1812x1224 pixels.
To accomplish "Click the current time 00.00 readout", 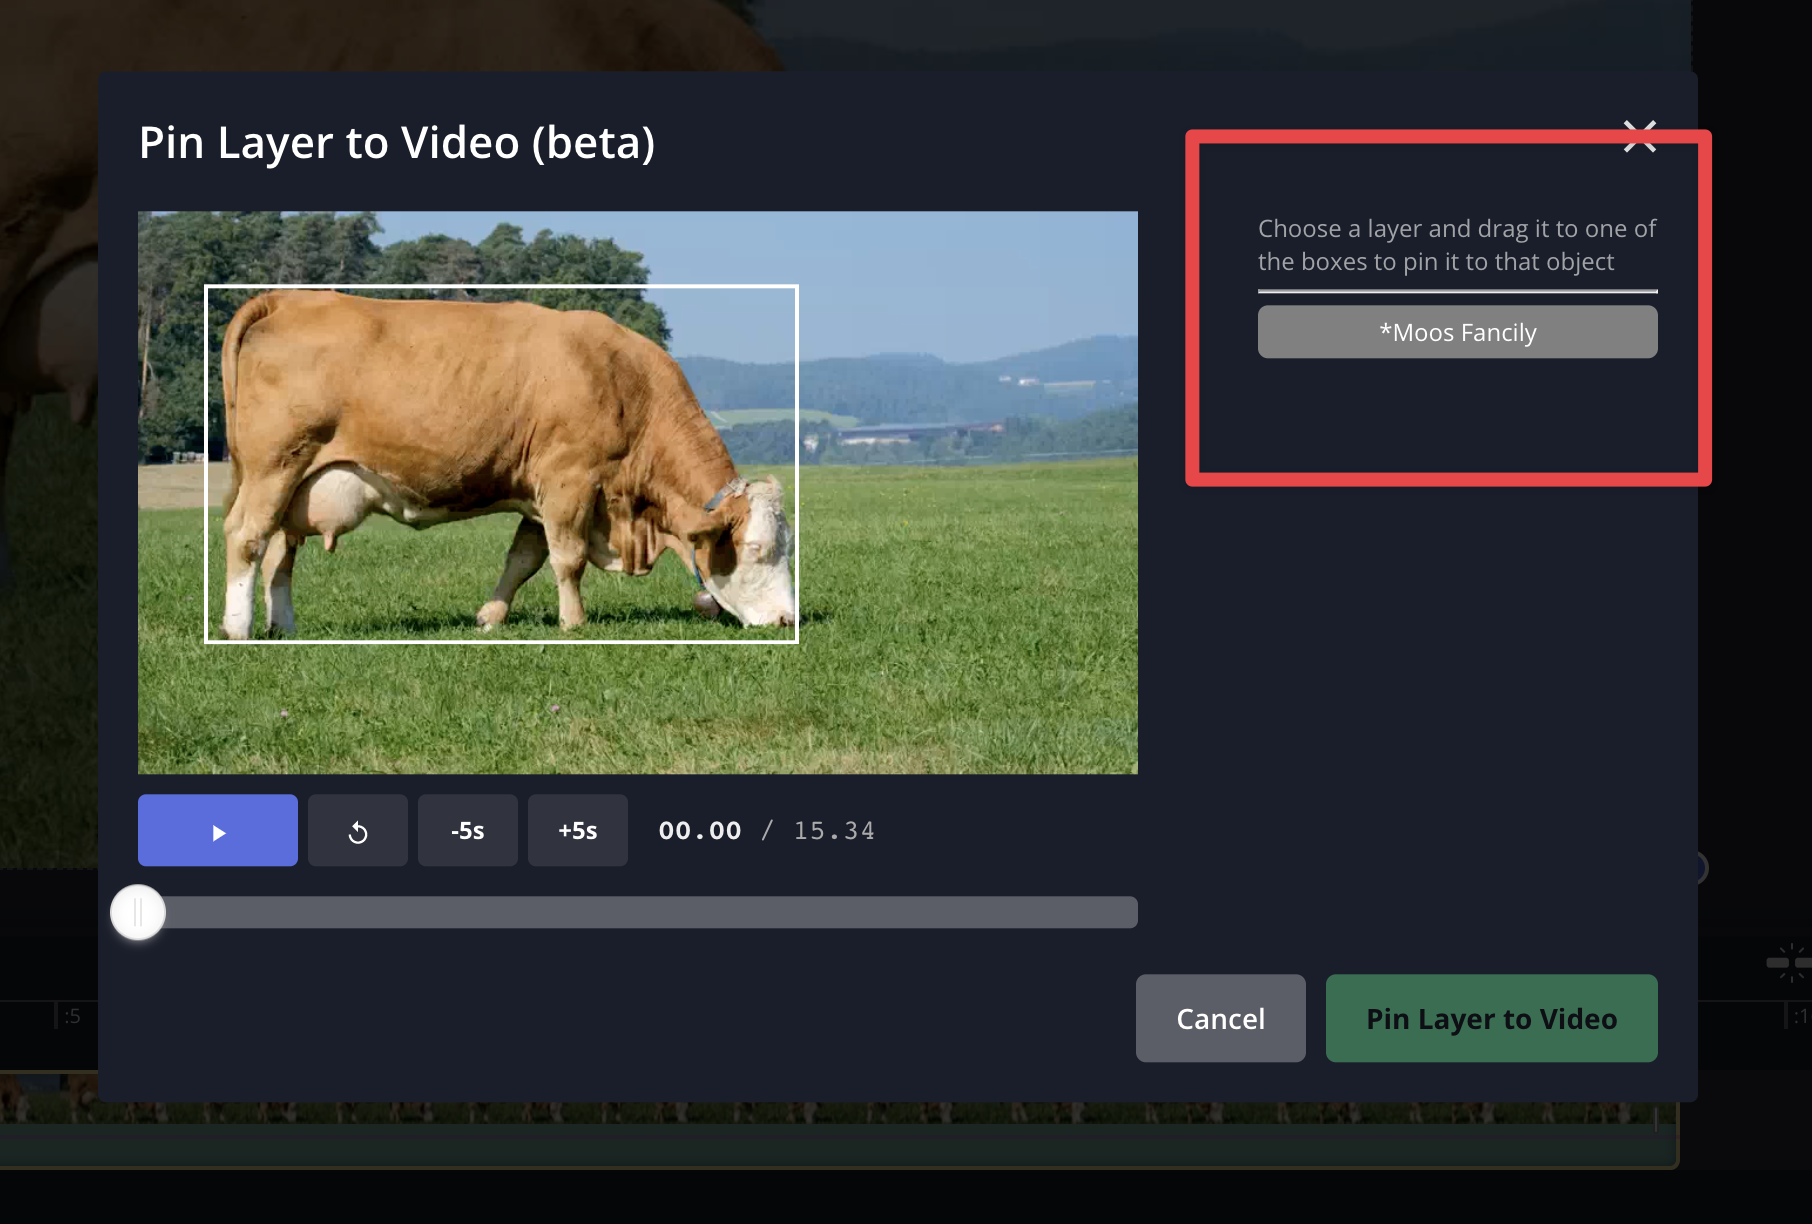I will [700, 831].
